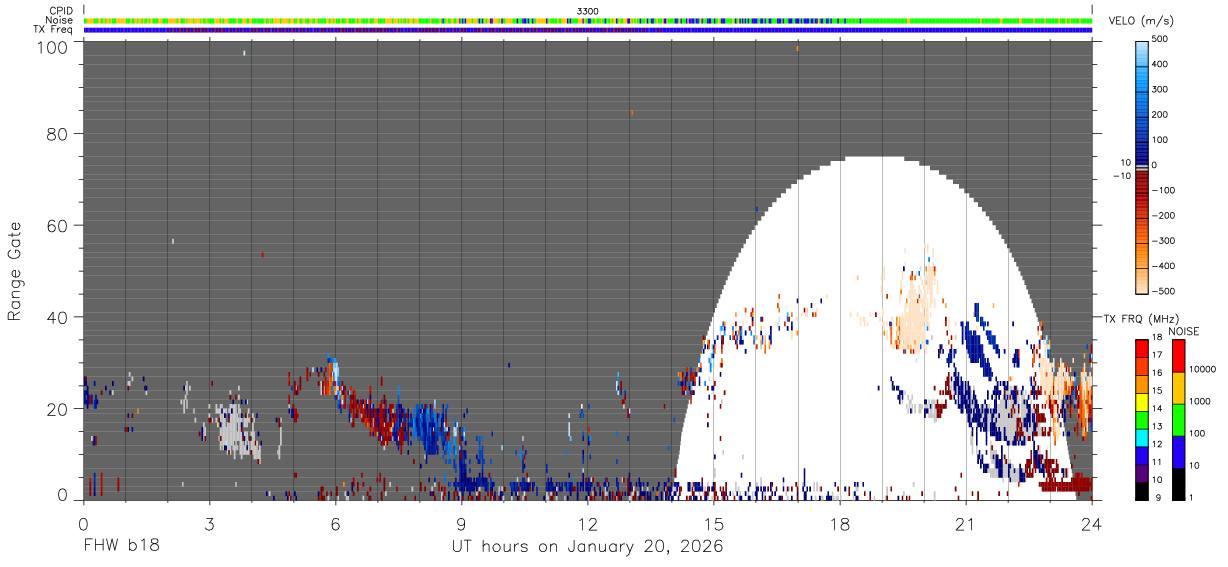
Task: Click the x-axis tick label 6
Action: tap(335, 524)
